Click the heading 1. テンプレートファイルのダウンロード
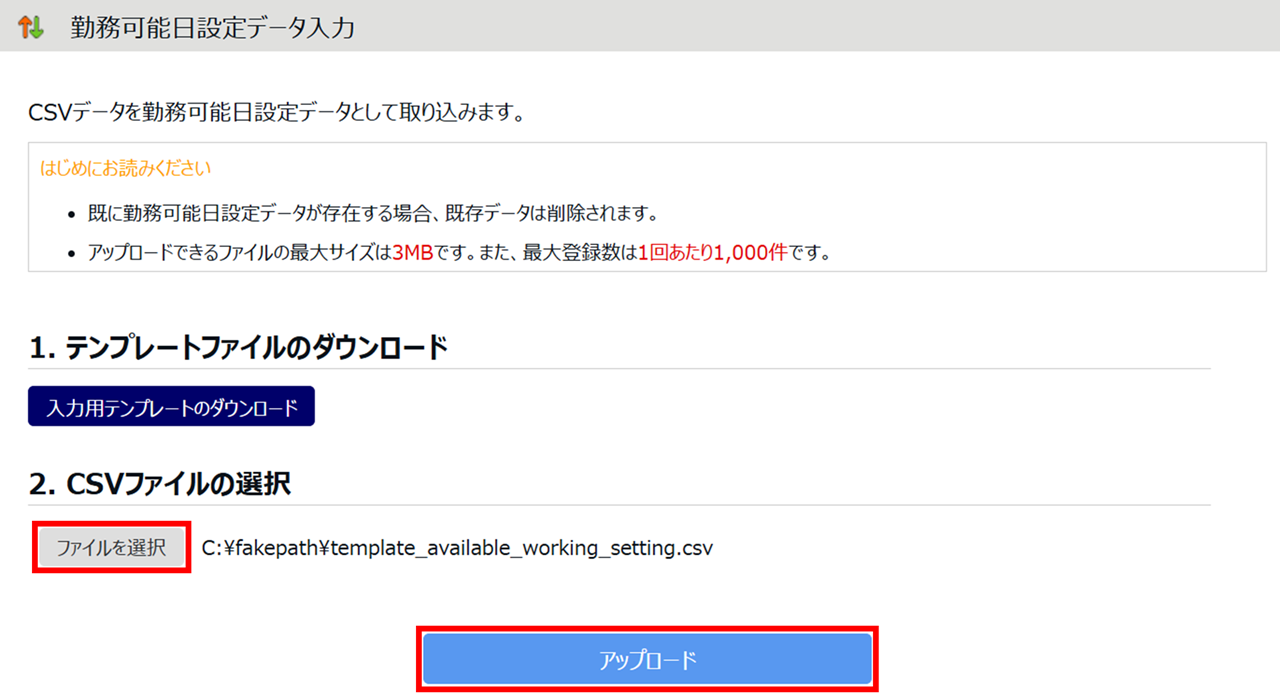Viewport: 1280px width, 698px height. (238, 348)
